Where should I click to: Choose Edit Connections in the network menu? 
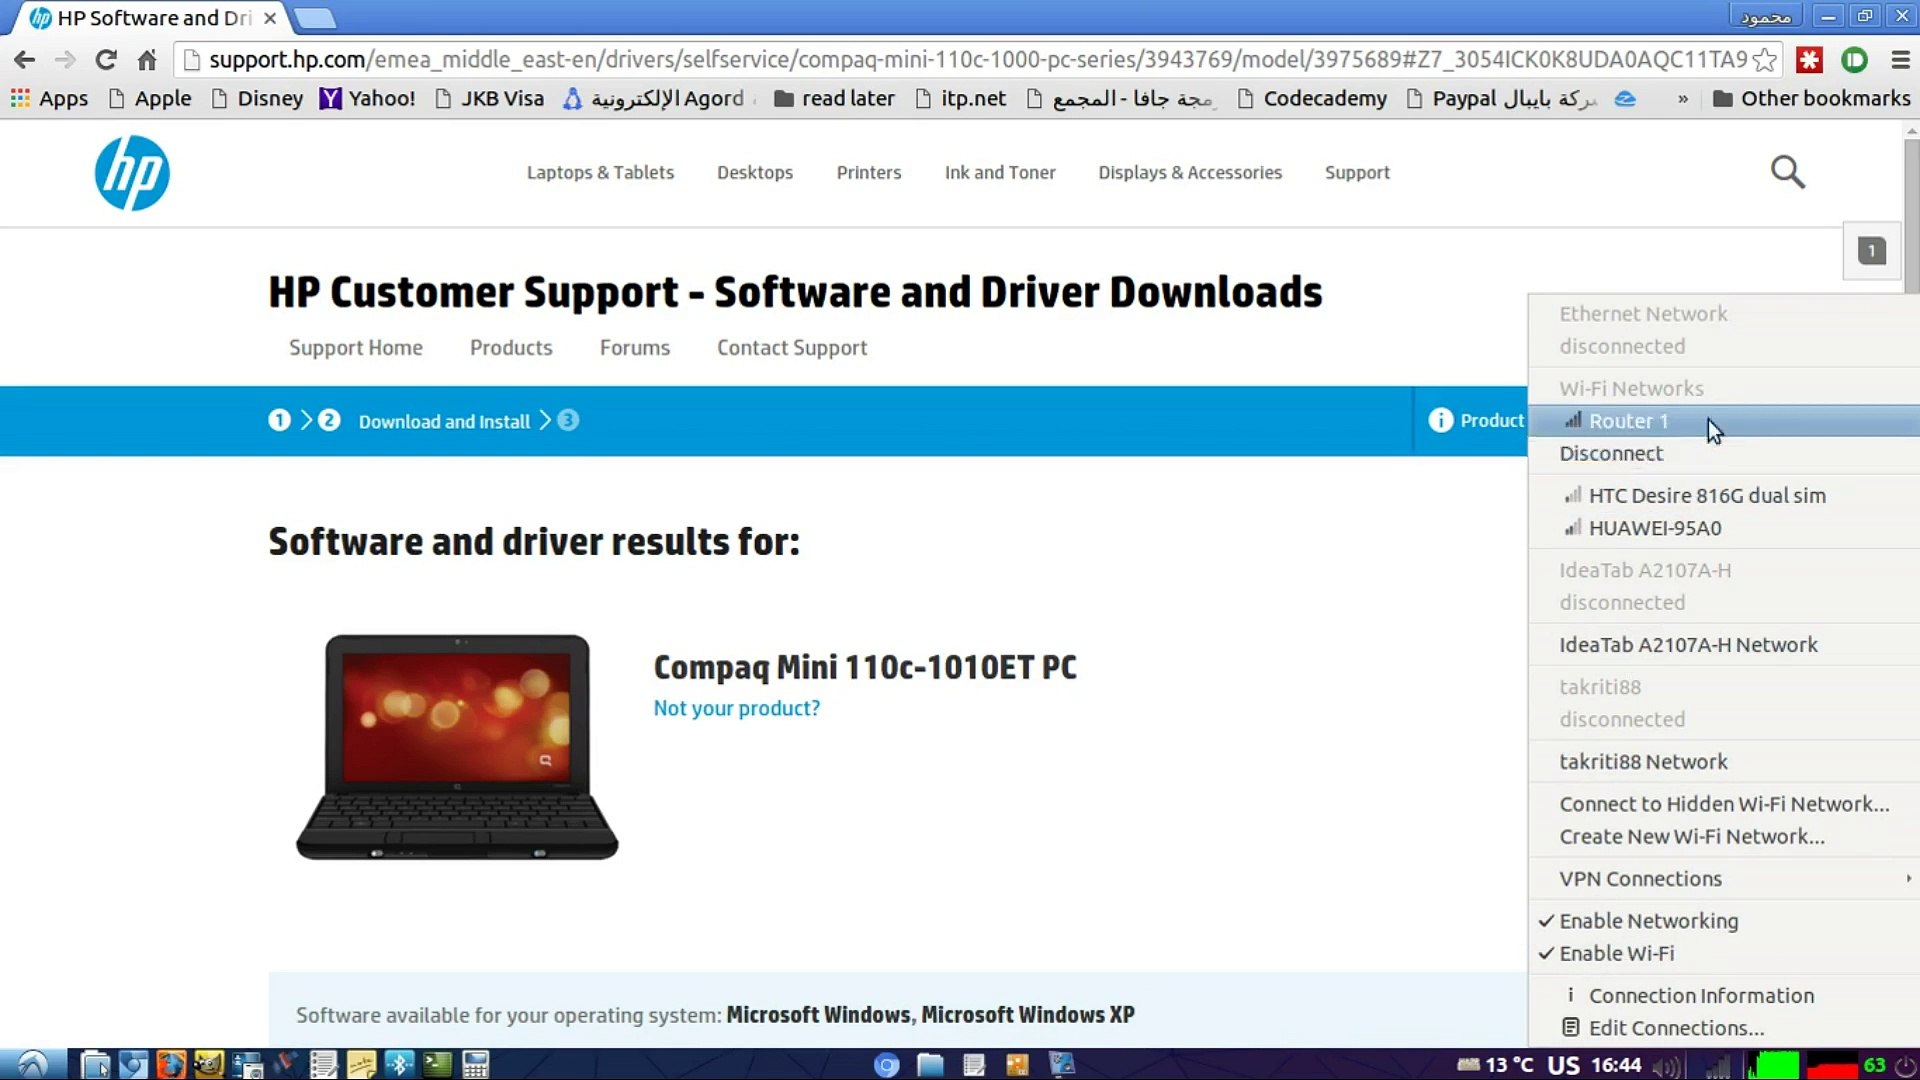tap(1675, 1028)
